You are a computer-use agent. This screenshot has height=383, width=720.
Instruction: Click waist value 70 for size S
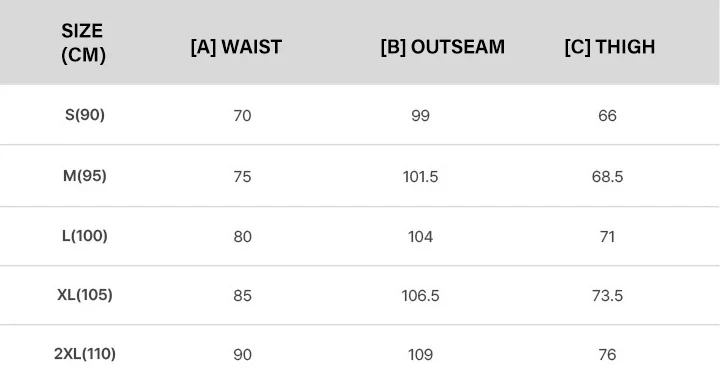[x=242, y=116]
